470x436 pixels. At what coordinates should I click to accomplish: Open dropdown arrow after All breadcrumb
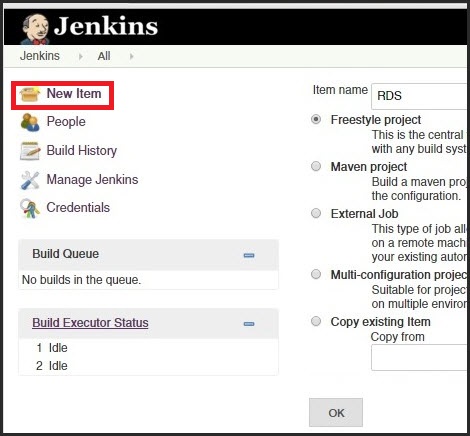click(131, 56)
